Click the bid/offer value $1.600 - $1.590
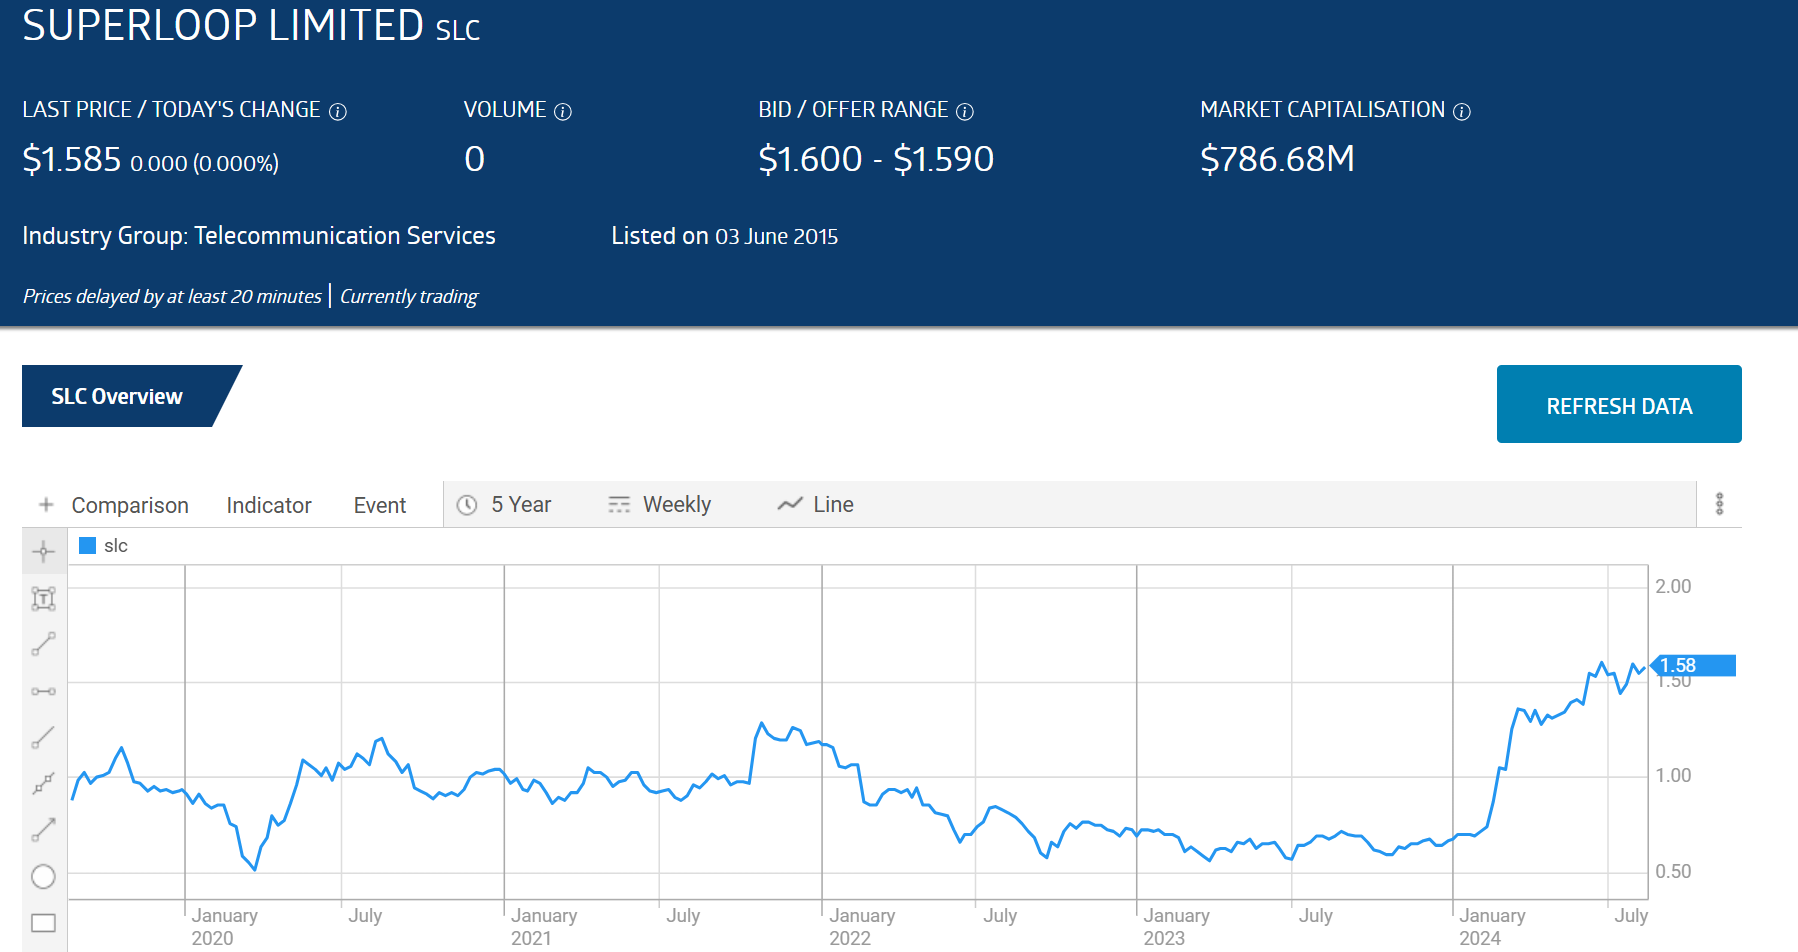The image size is (1798, 952). click(876, 159)
